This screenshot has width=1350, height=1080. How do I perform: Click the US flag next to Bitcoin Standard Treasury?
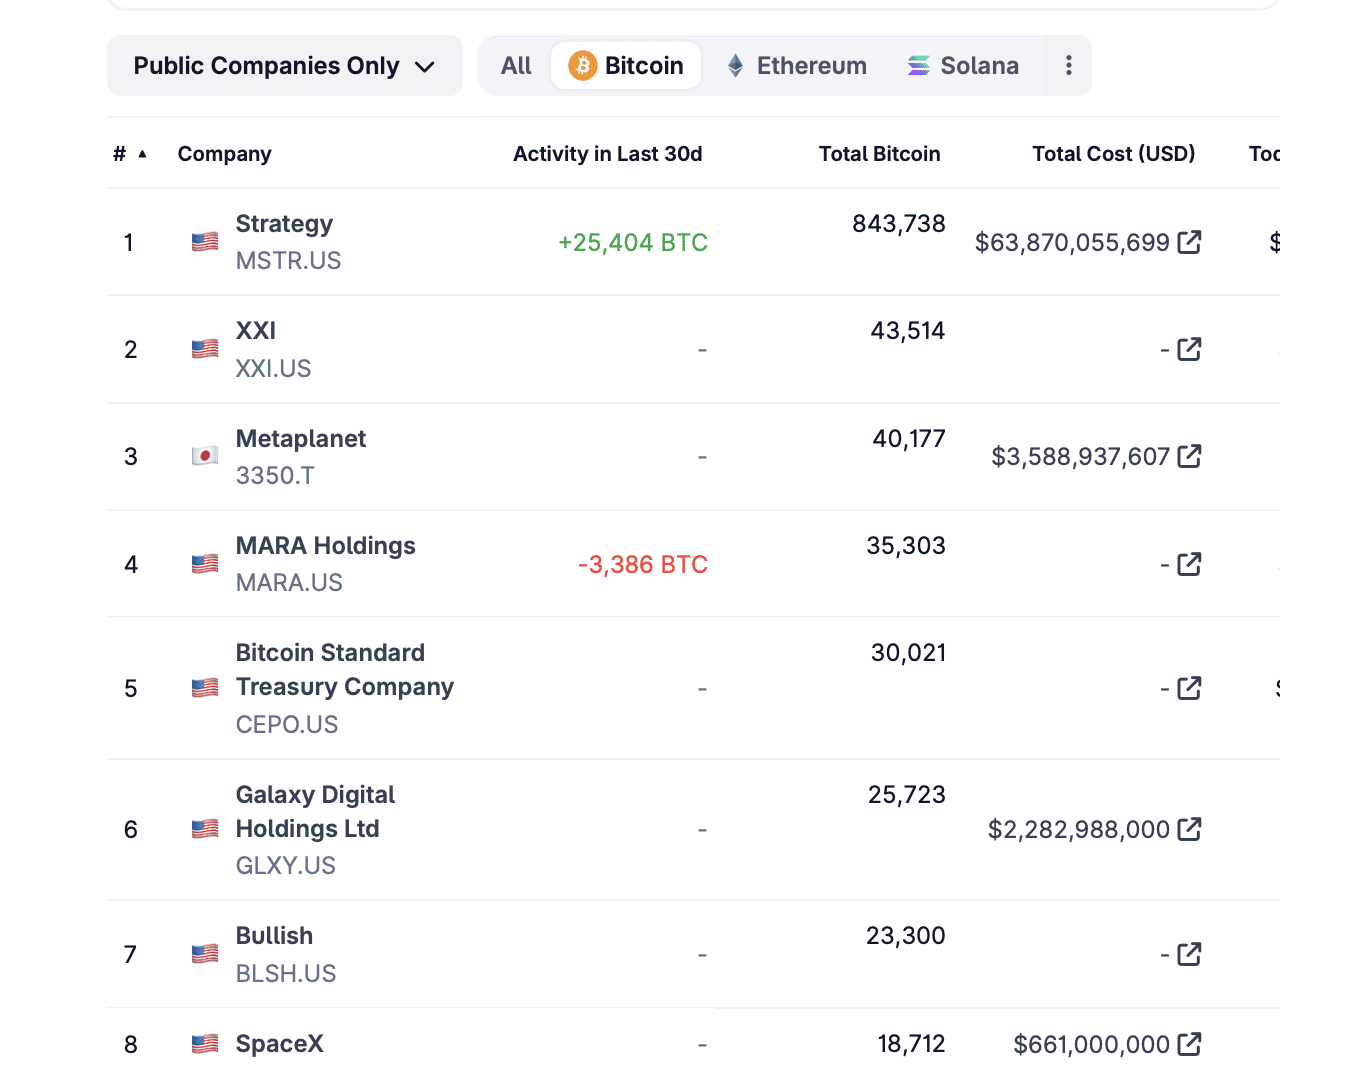205,688
